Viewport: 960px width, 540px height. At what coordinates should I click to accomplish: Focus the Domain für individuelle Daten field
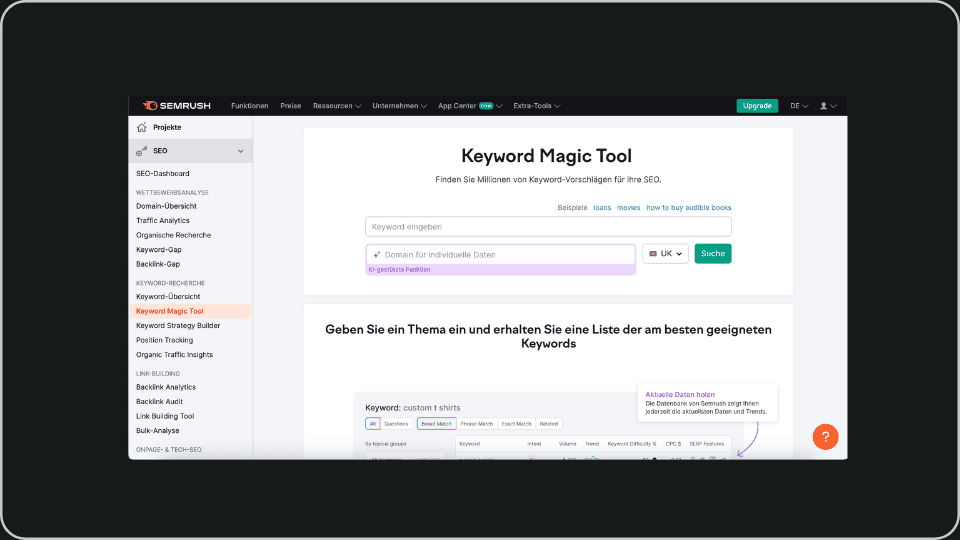click(500, 255)
